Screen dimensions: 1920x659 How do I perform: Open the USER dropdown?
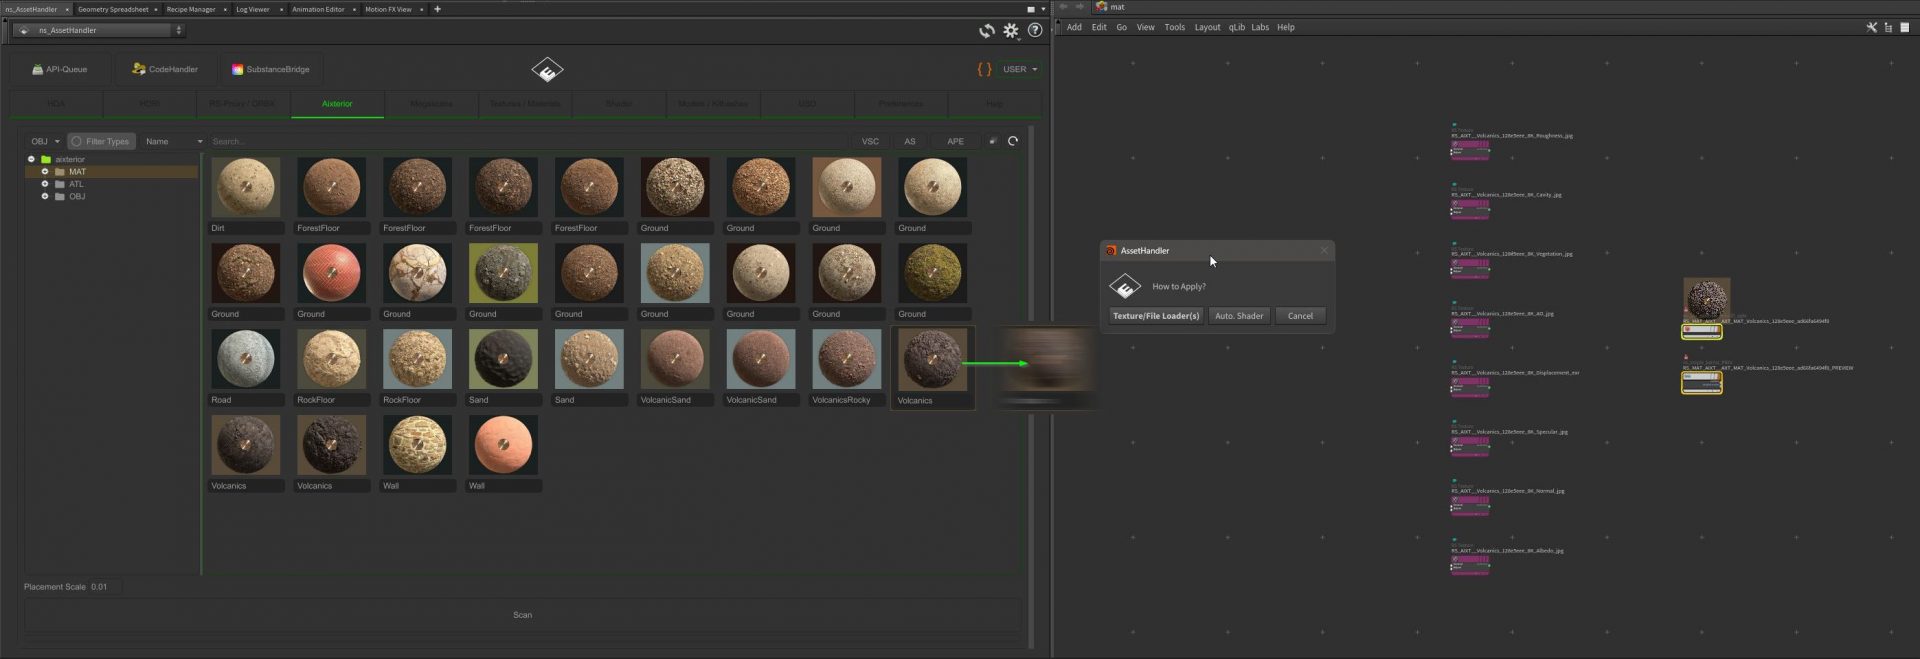click(1020, 70)
